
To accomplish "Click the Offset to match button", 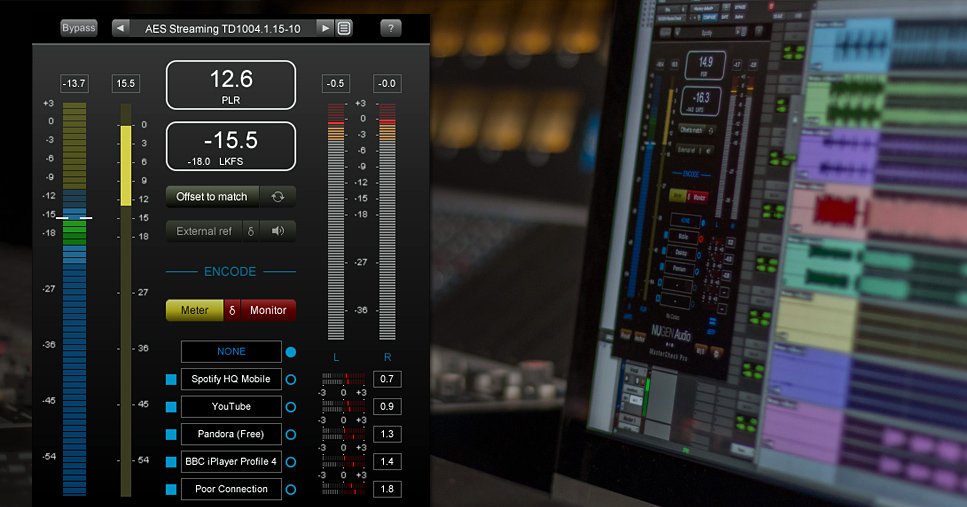I will 212,197.
